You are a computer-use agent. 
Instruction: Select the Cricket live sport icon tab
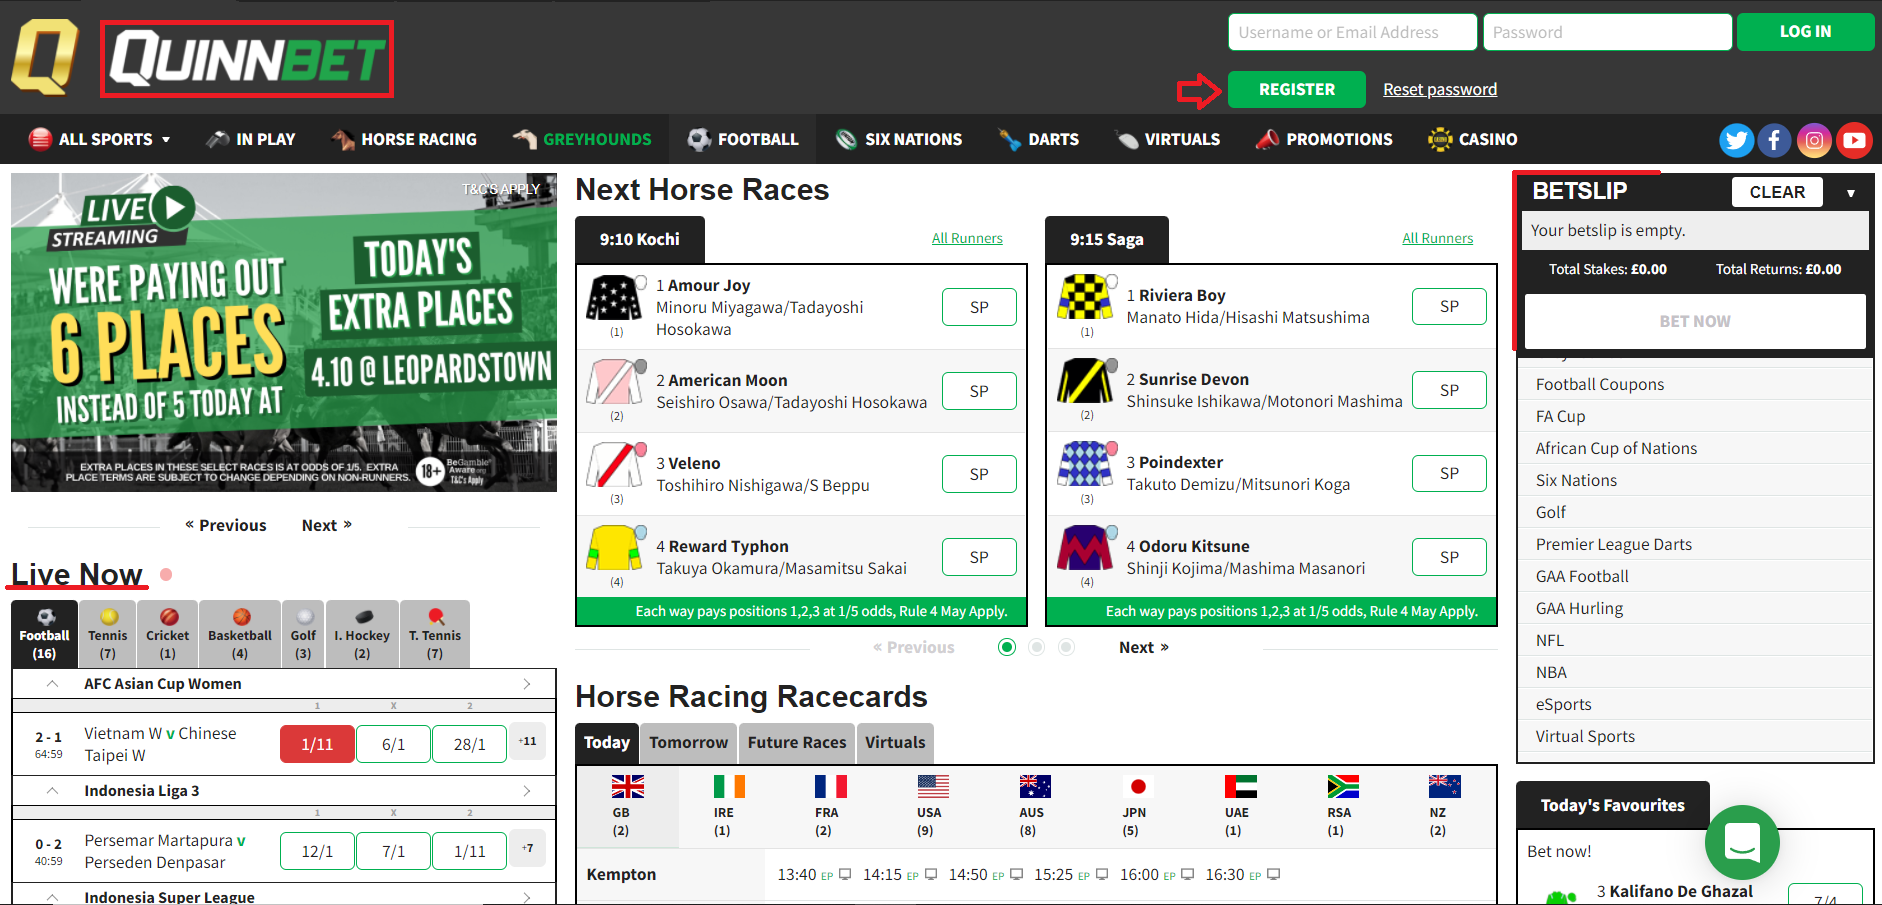pos(167,634)
